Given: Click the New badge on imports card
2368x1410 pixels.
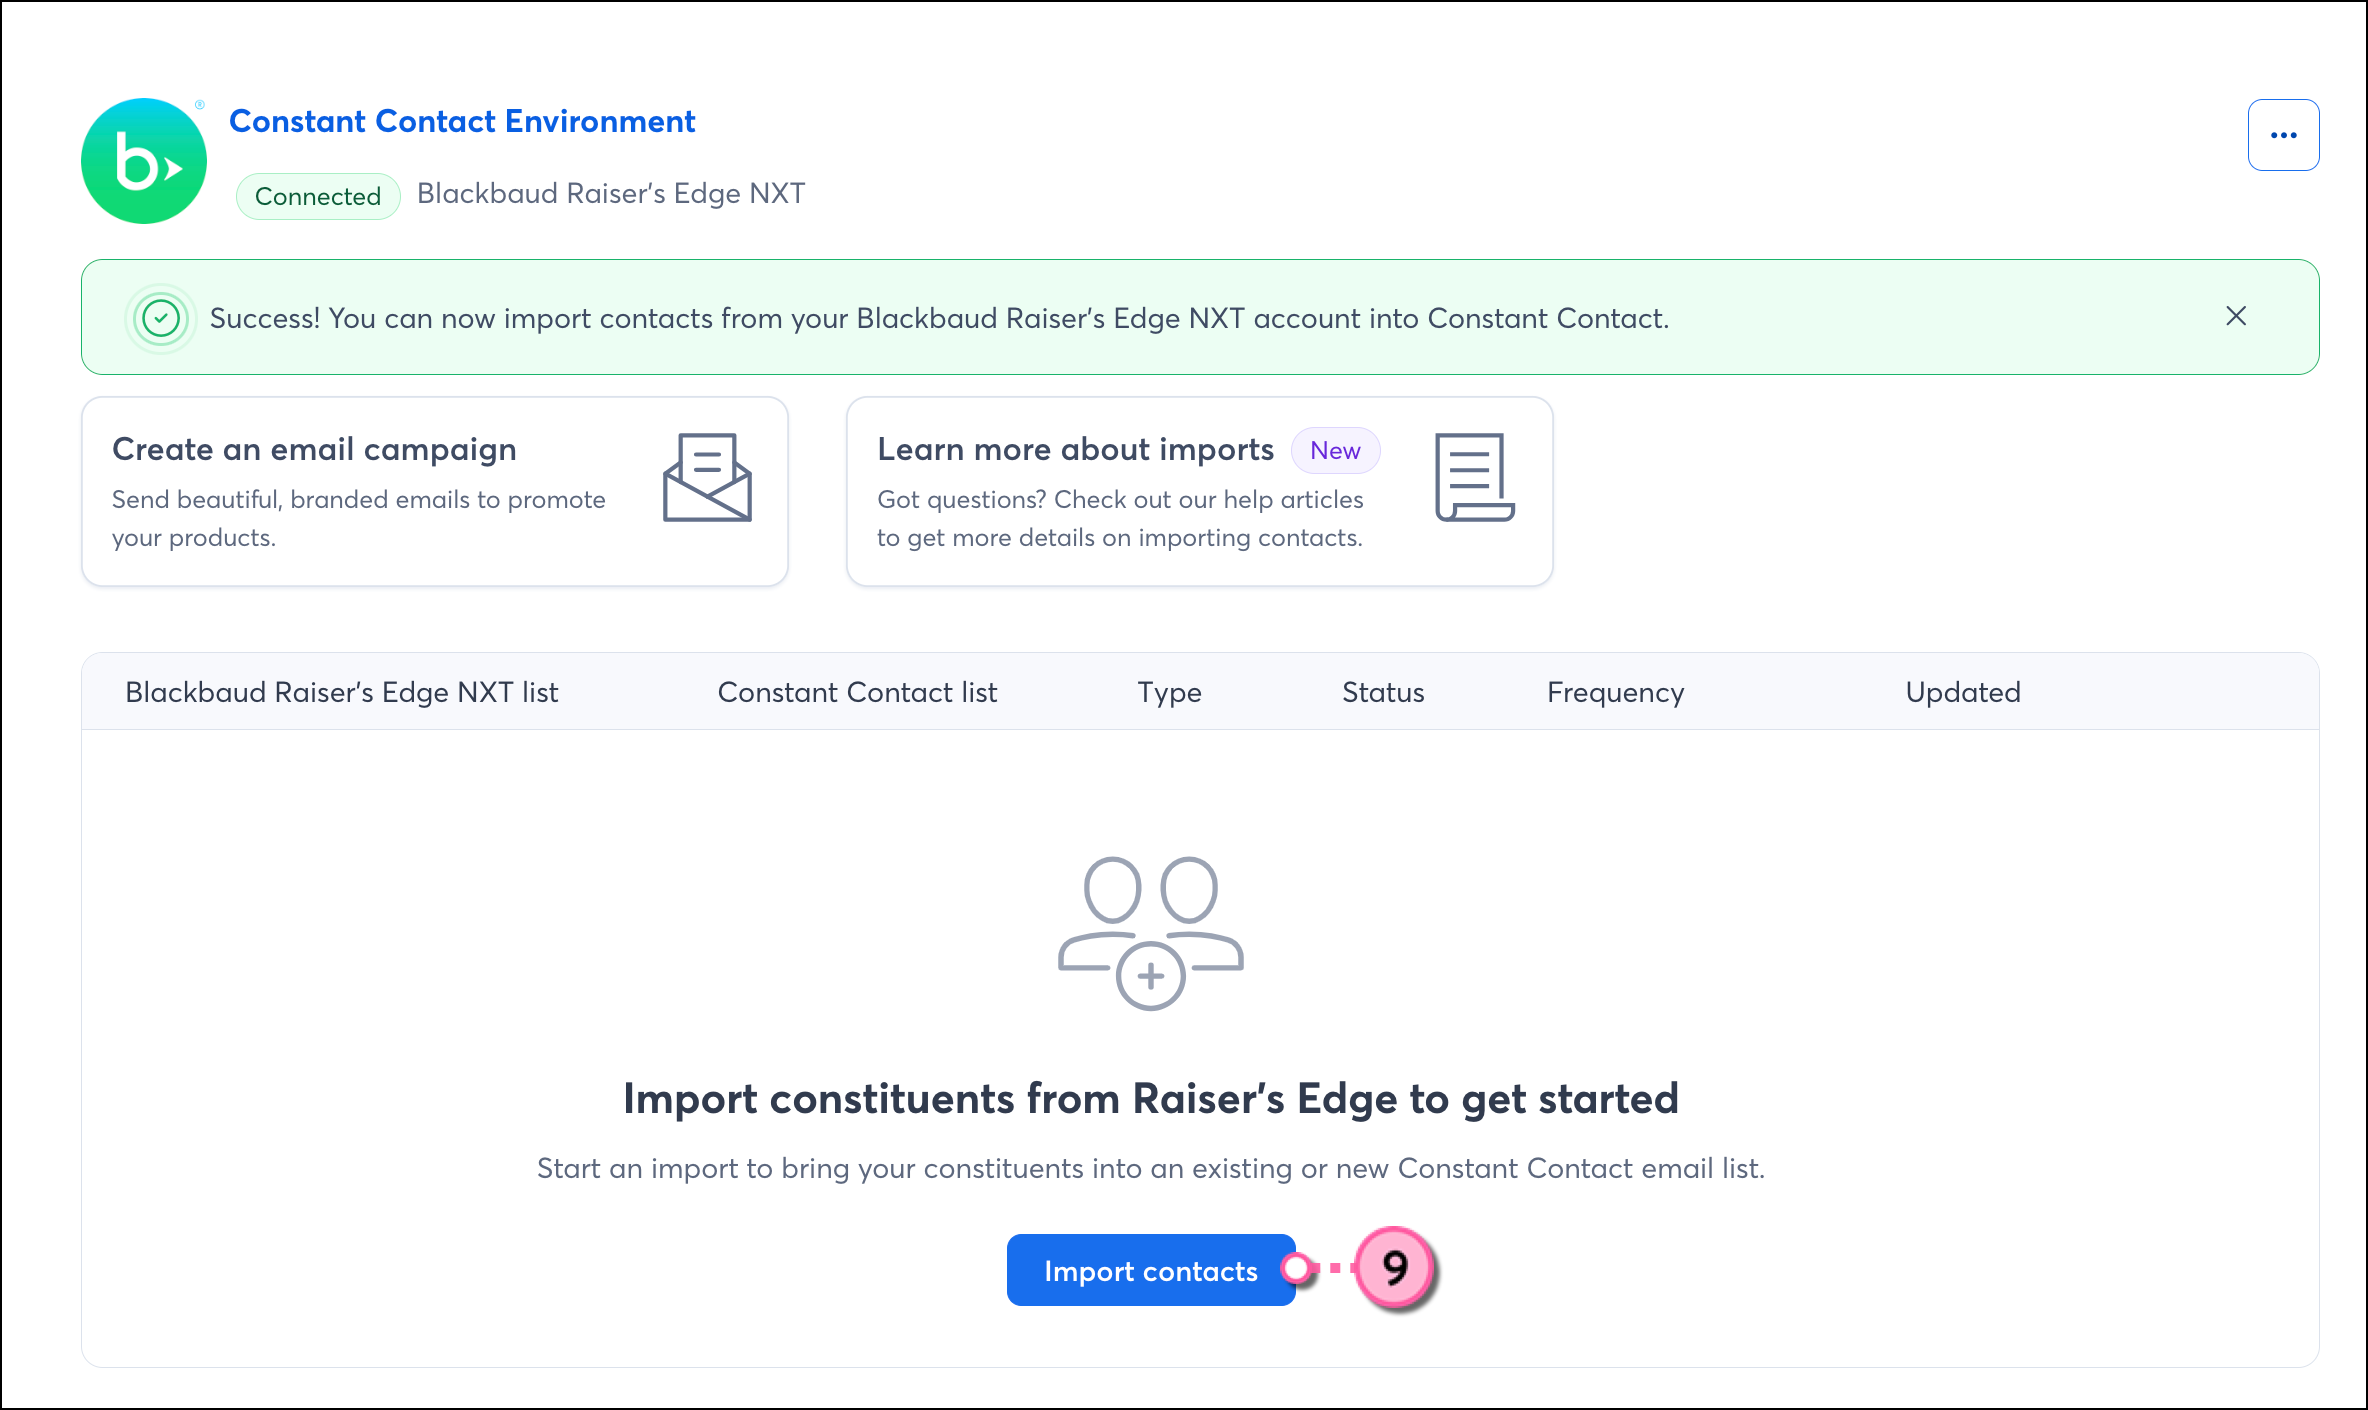Looking at the screenshot, I should point(1335,451).
